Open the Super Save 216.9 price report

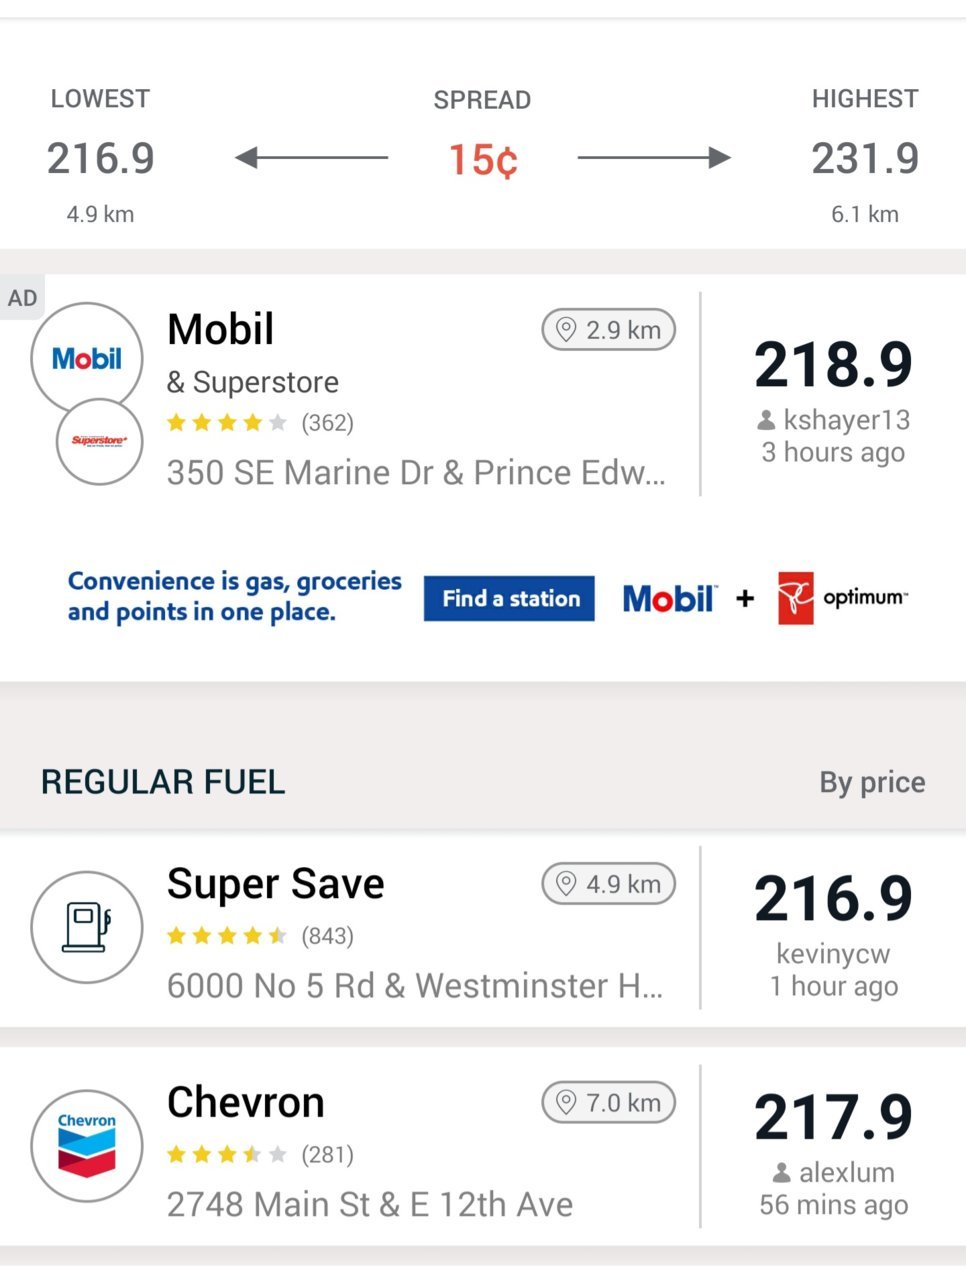coord(833,934)
